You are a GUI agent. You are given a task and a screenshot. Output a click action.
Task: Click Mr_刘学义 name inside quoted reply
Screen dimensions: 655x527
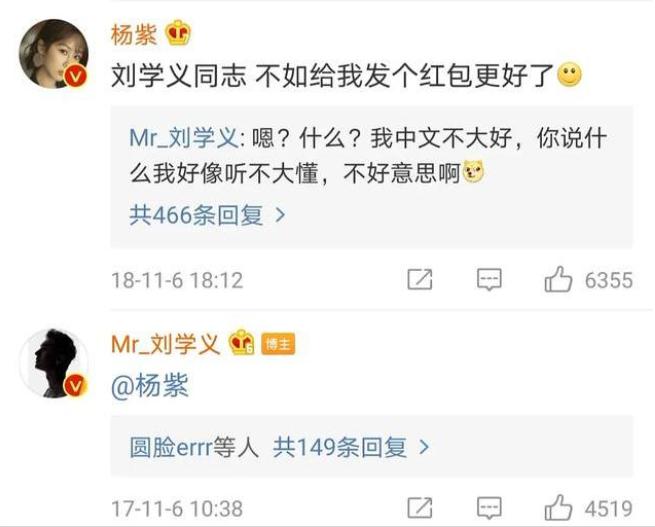[x=184, y=138]
